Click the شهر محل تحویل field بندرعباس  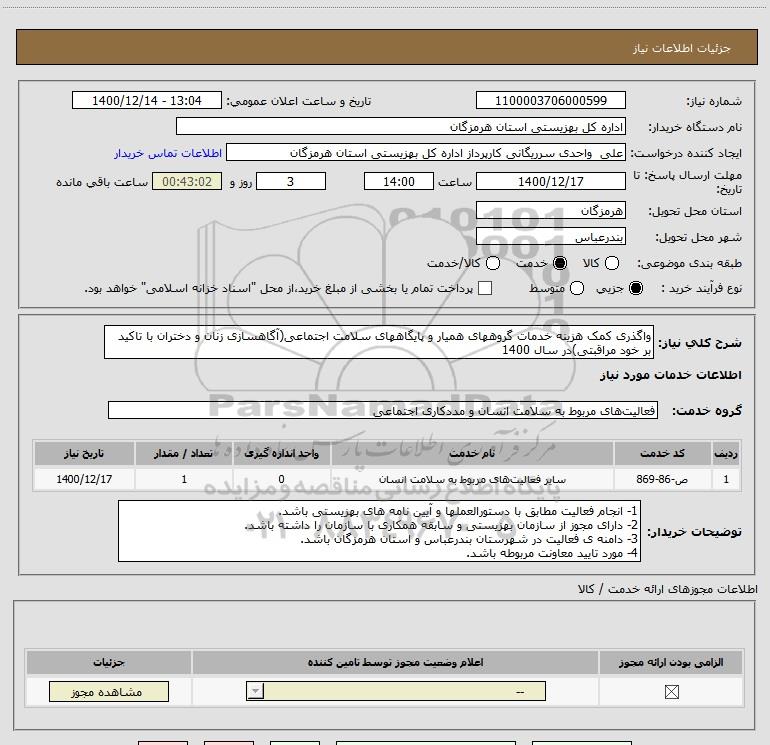pyautogui.click(x=550, y=237)
